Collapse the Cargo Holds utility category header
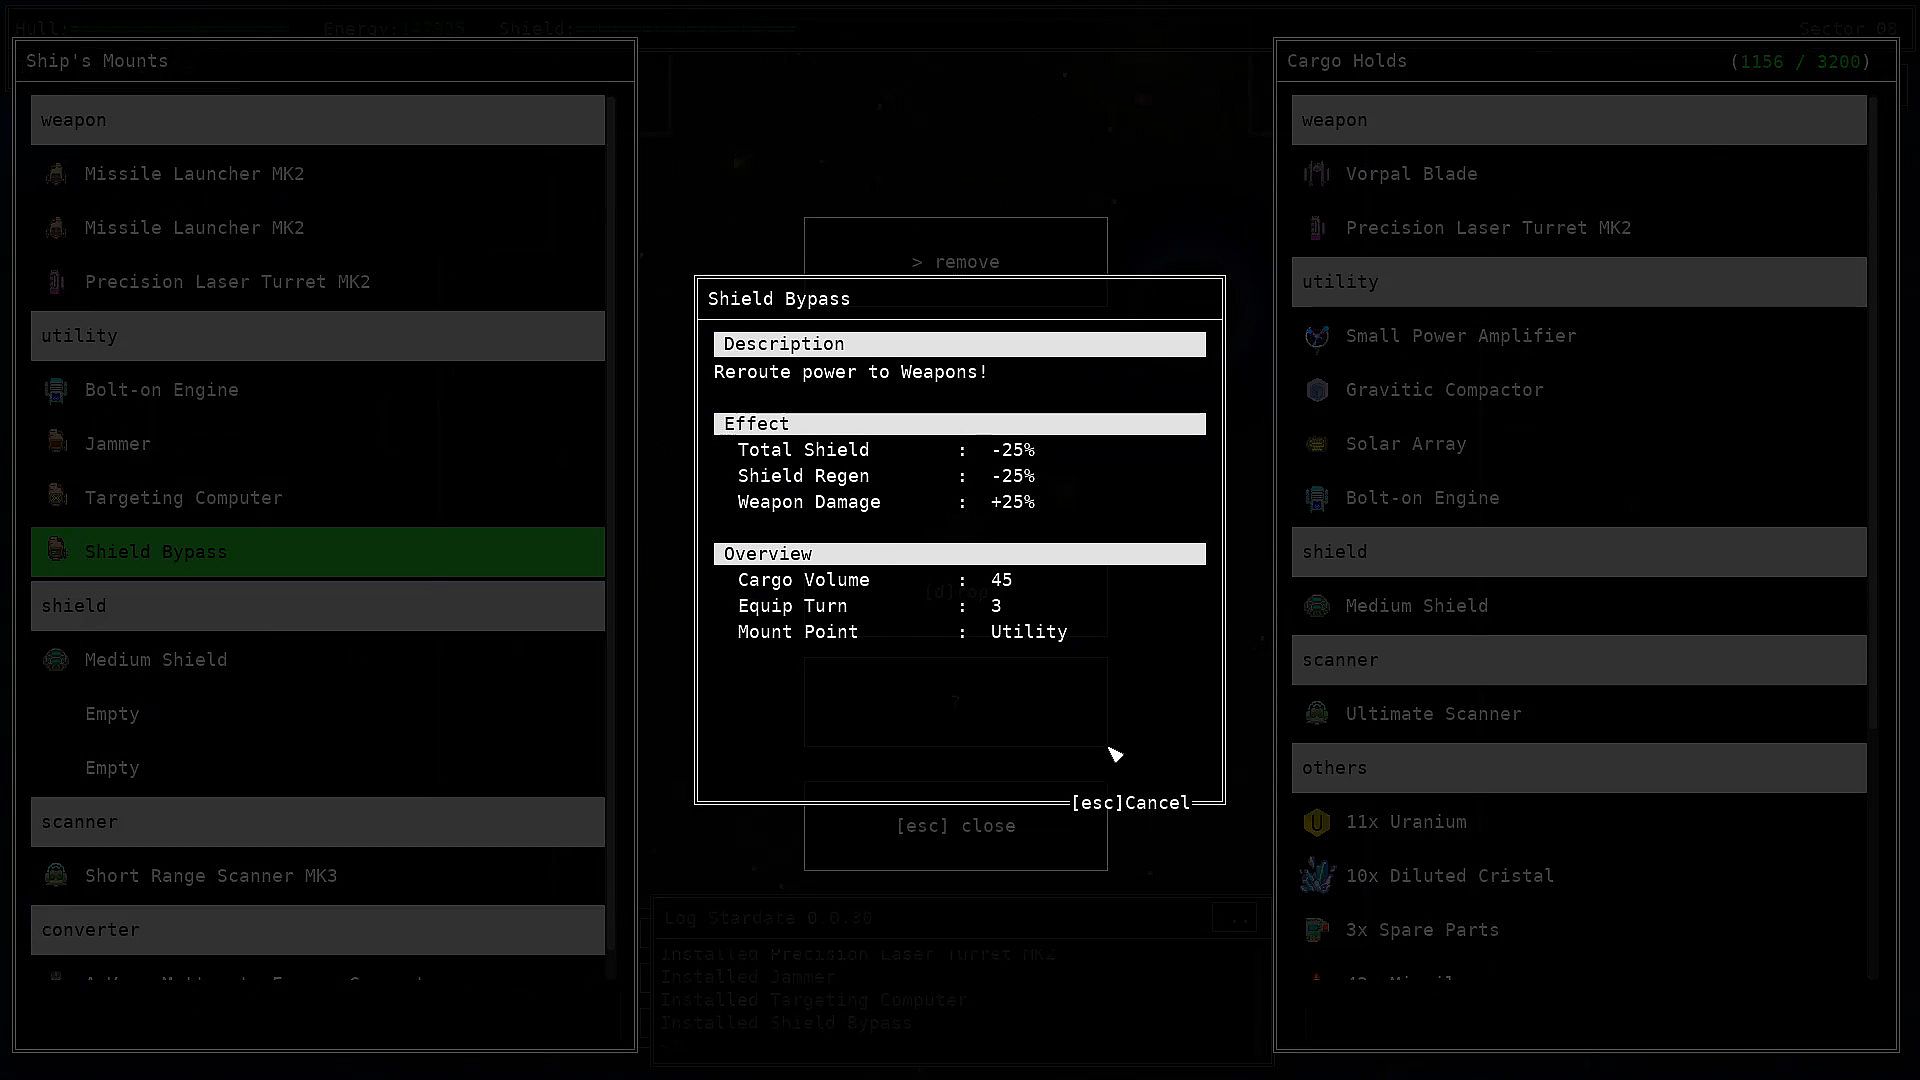Screen dimensions: 1920x1080 pos(1578,282)
